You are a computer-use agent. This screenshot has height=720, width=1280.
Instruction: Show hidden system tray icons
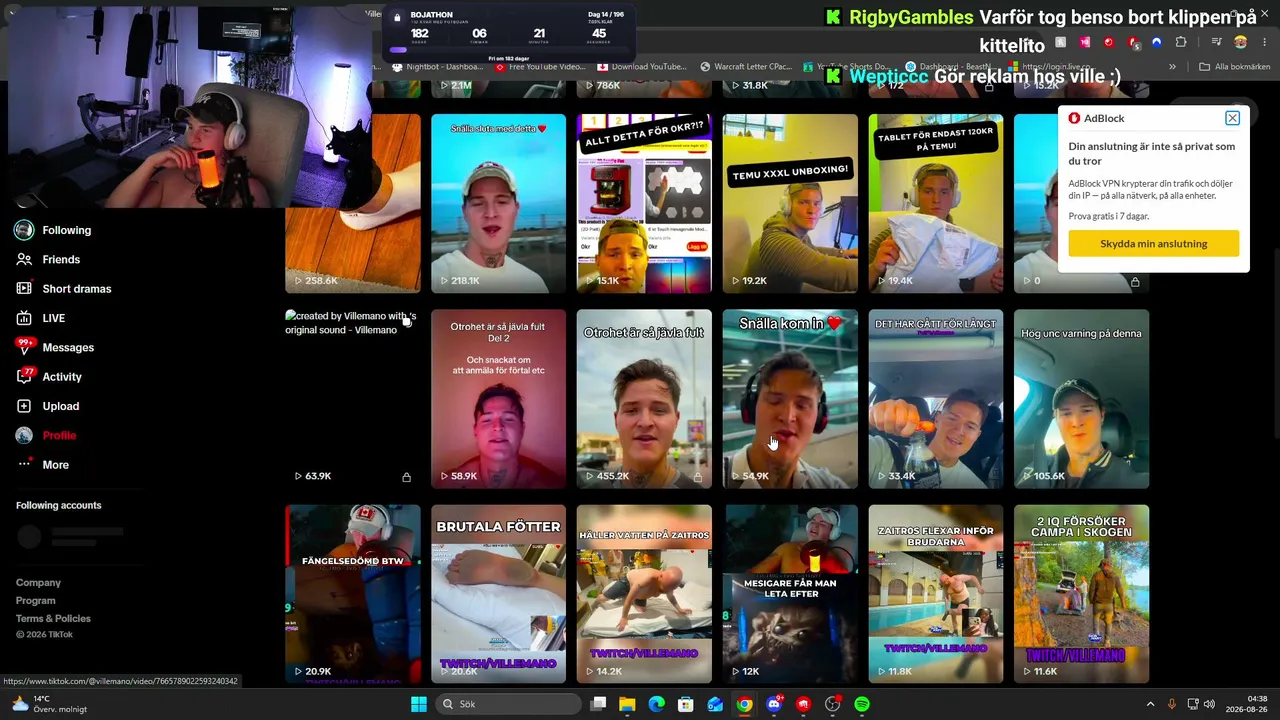pyautogui.click(x=1150, y=704)
